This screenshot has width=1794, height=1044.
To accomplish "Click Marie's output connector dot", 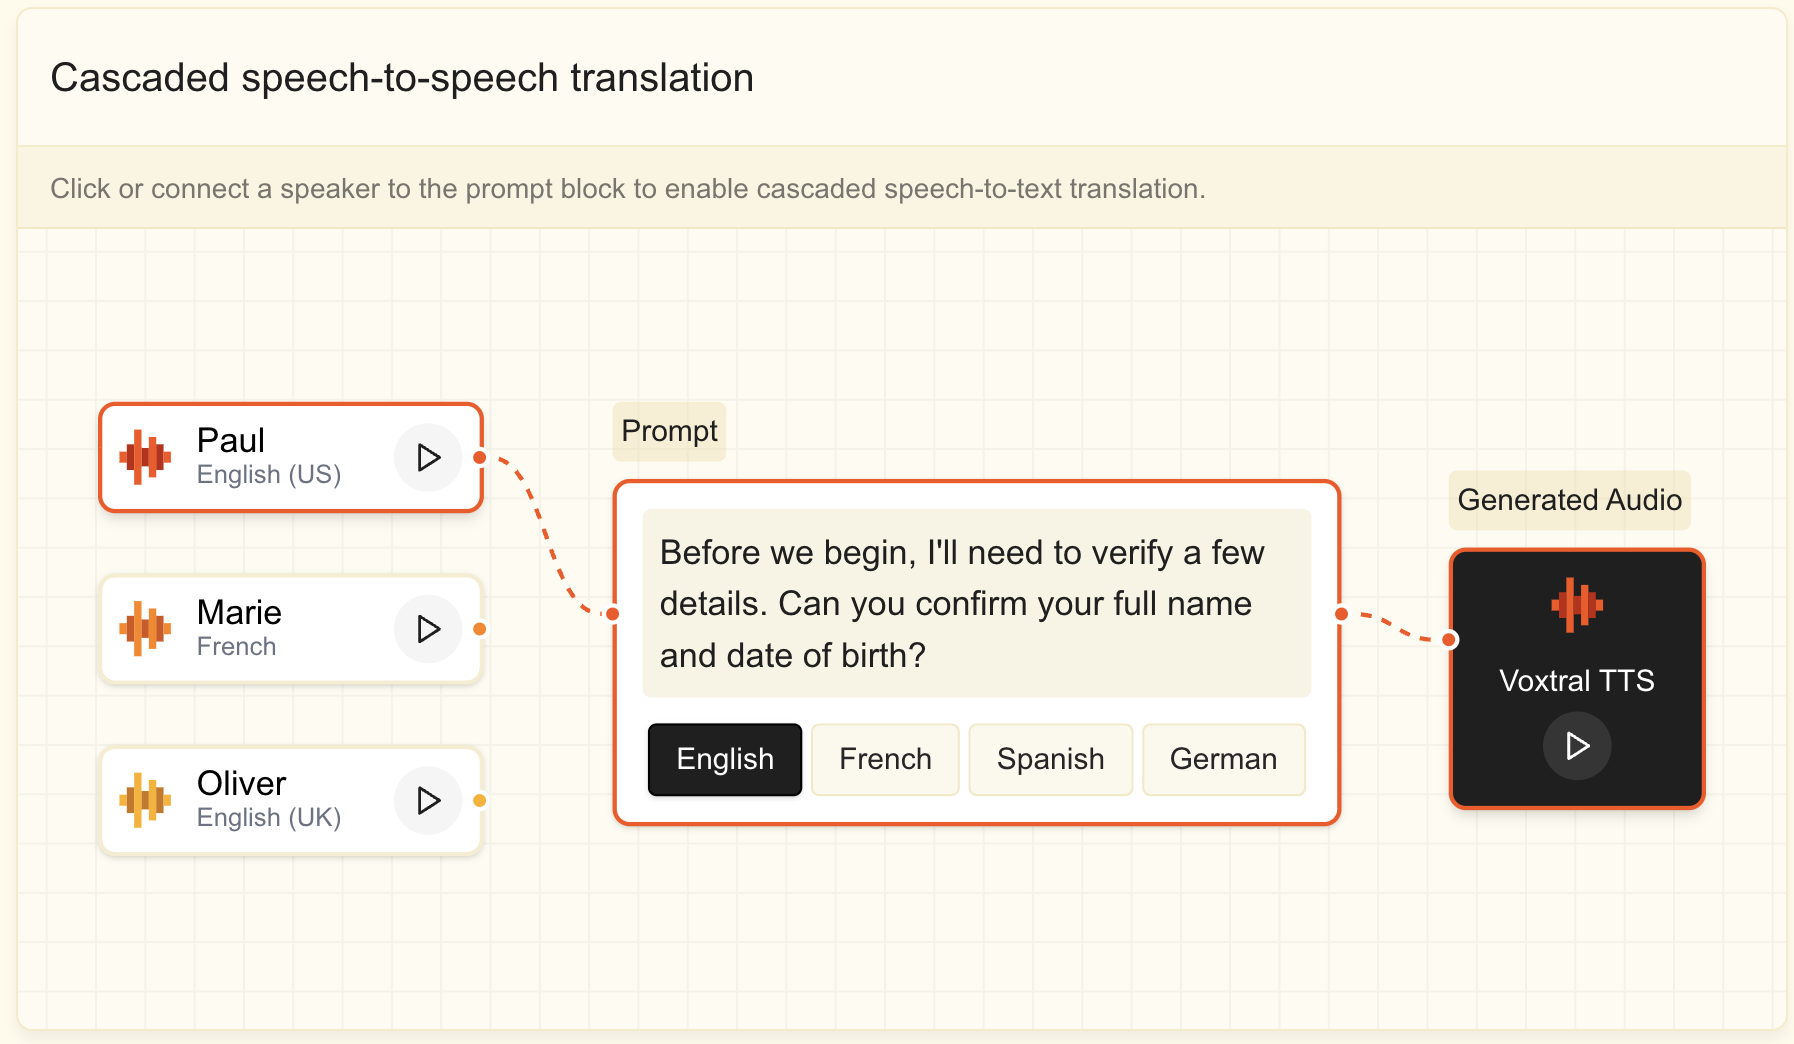I will tap(480, 629).
